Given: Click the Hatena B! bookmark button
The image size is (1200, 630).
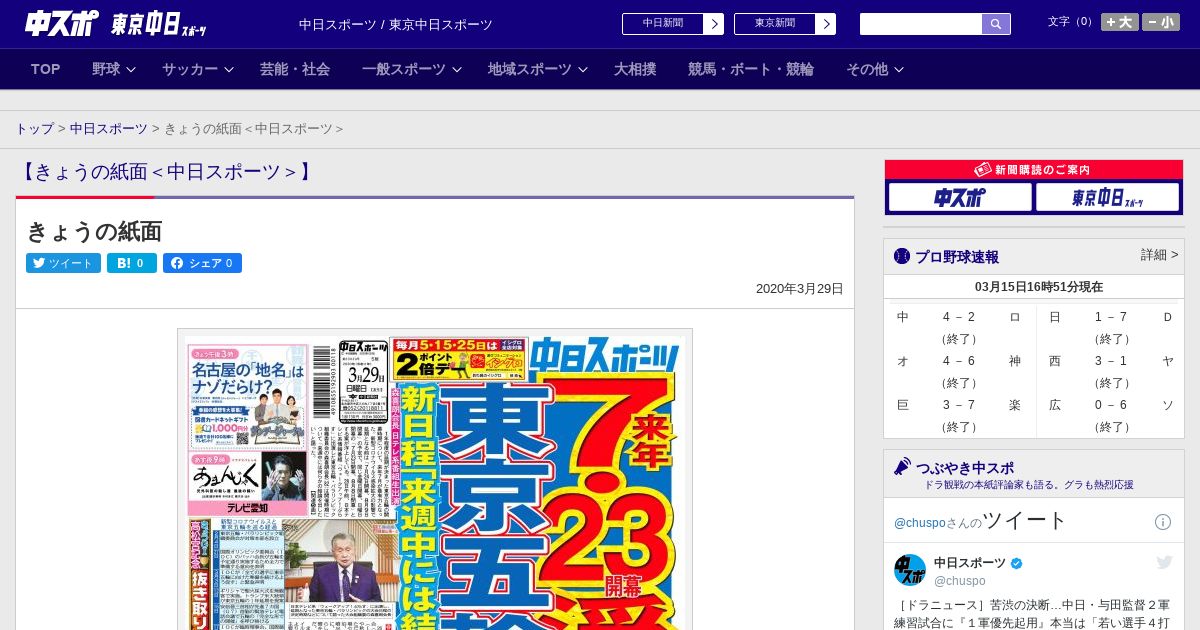Looking at the screenshot, I should [132, 263].
